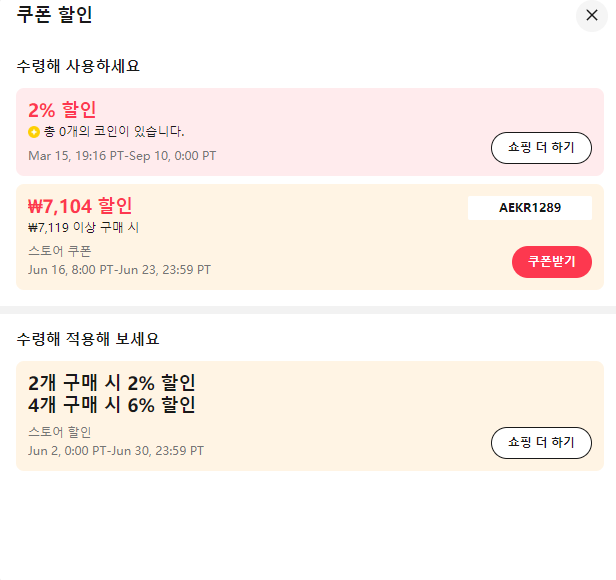Screen dimensions: 616x580
Task: Claim the ₩7,104 coupon with 쿠폰받기
Action: (552, 262)
